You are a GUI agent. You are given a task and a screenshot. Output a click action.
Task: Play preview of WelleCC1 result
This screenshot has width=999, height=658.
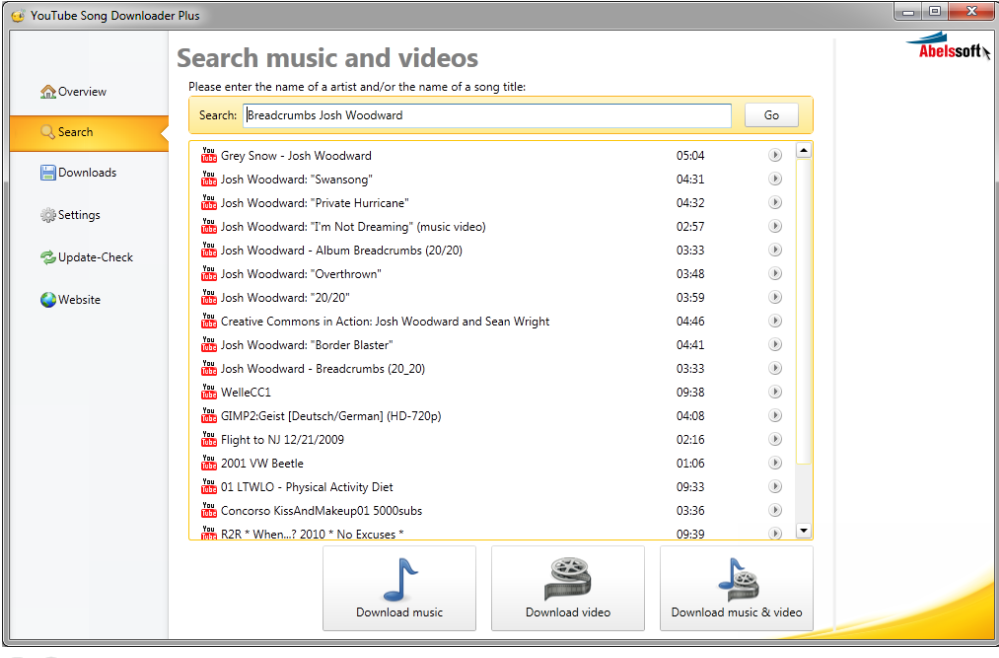coord(775,392)
